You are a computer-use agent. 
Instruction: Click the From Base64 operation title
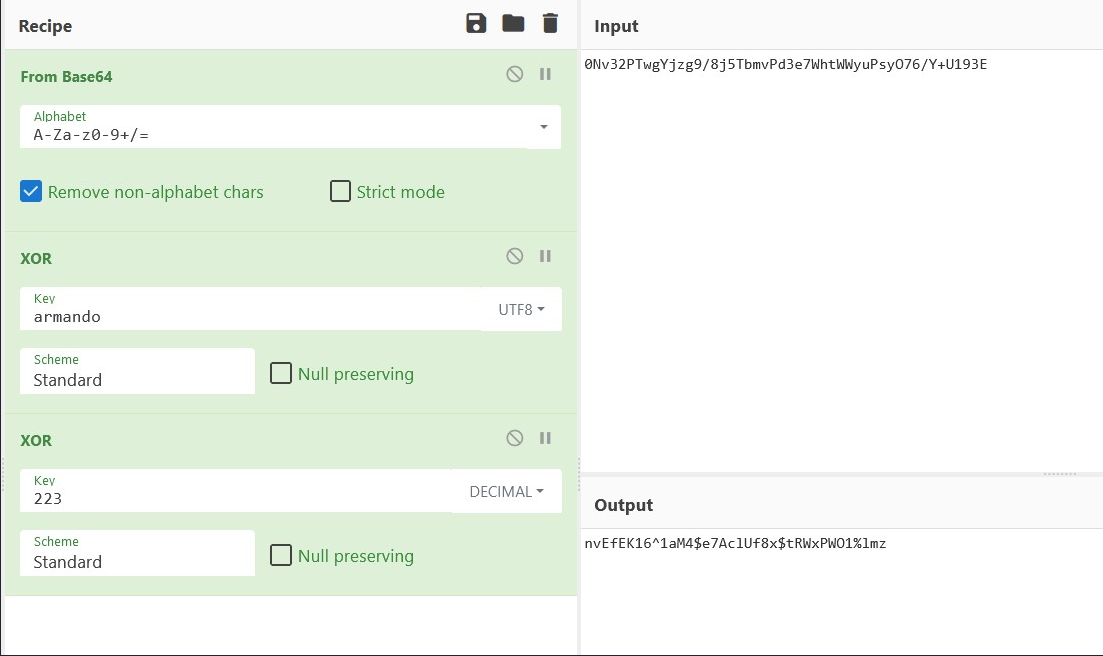click(x=66, y=77)
